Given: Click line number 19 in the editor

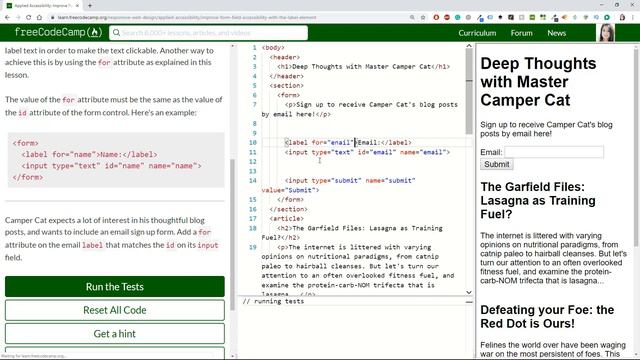Looking at the screenshot, I should click(253, 247).
